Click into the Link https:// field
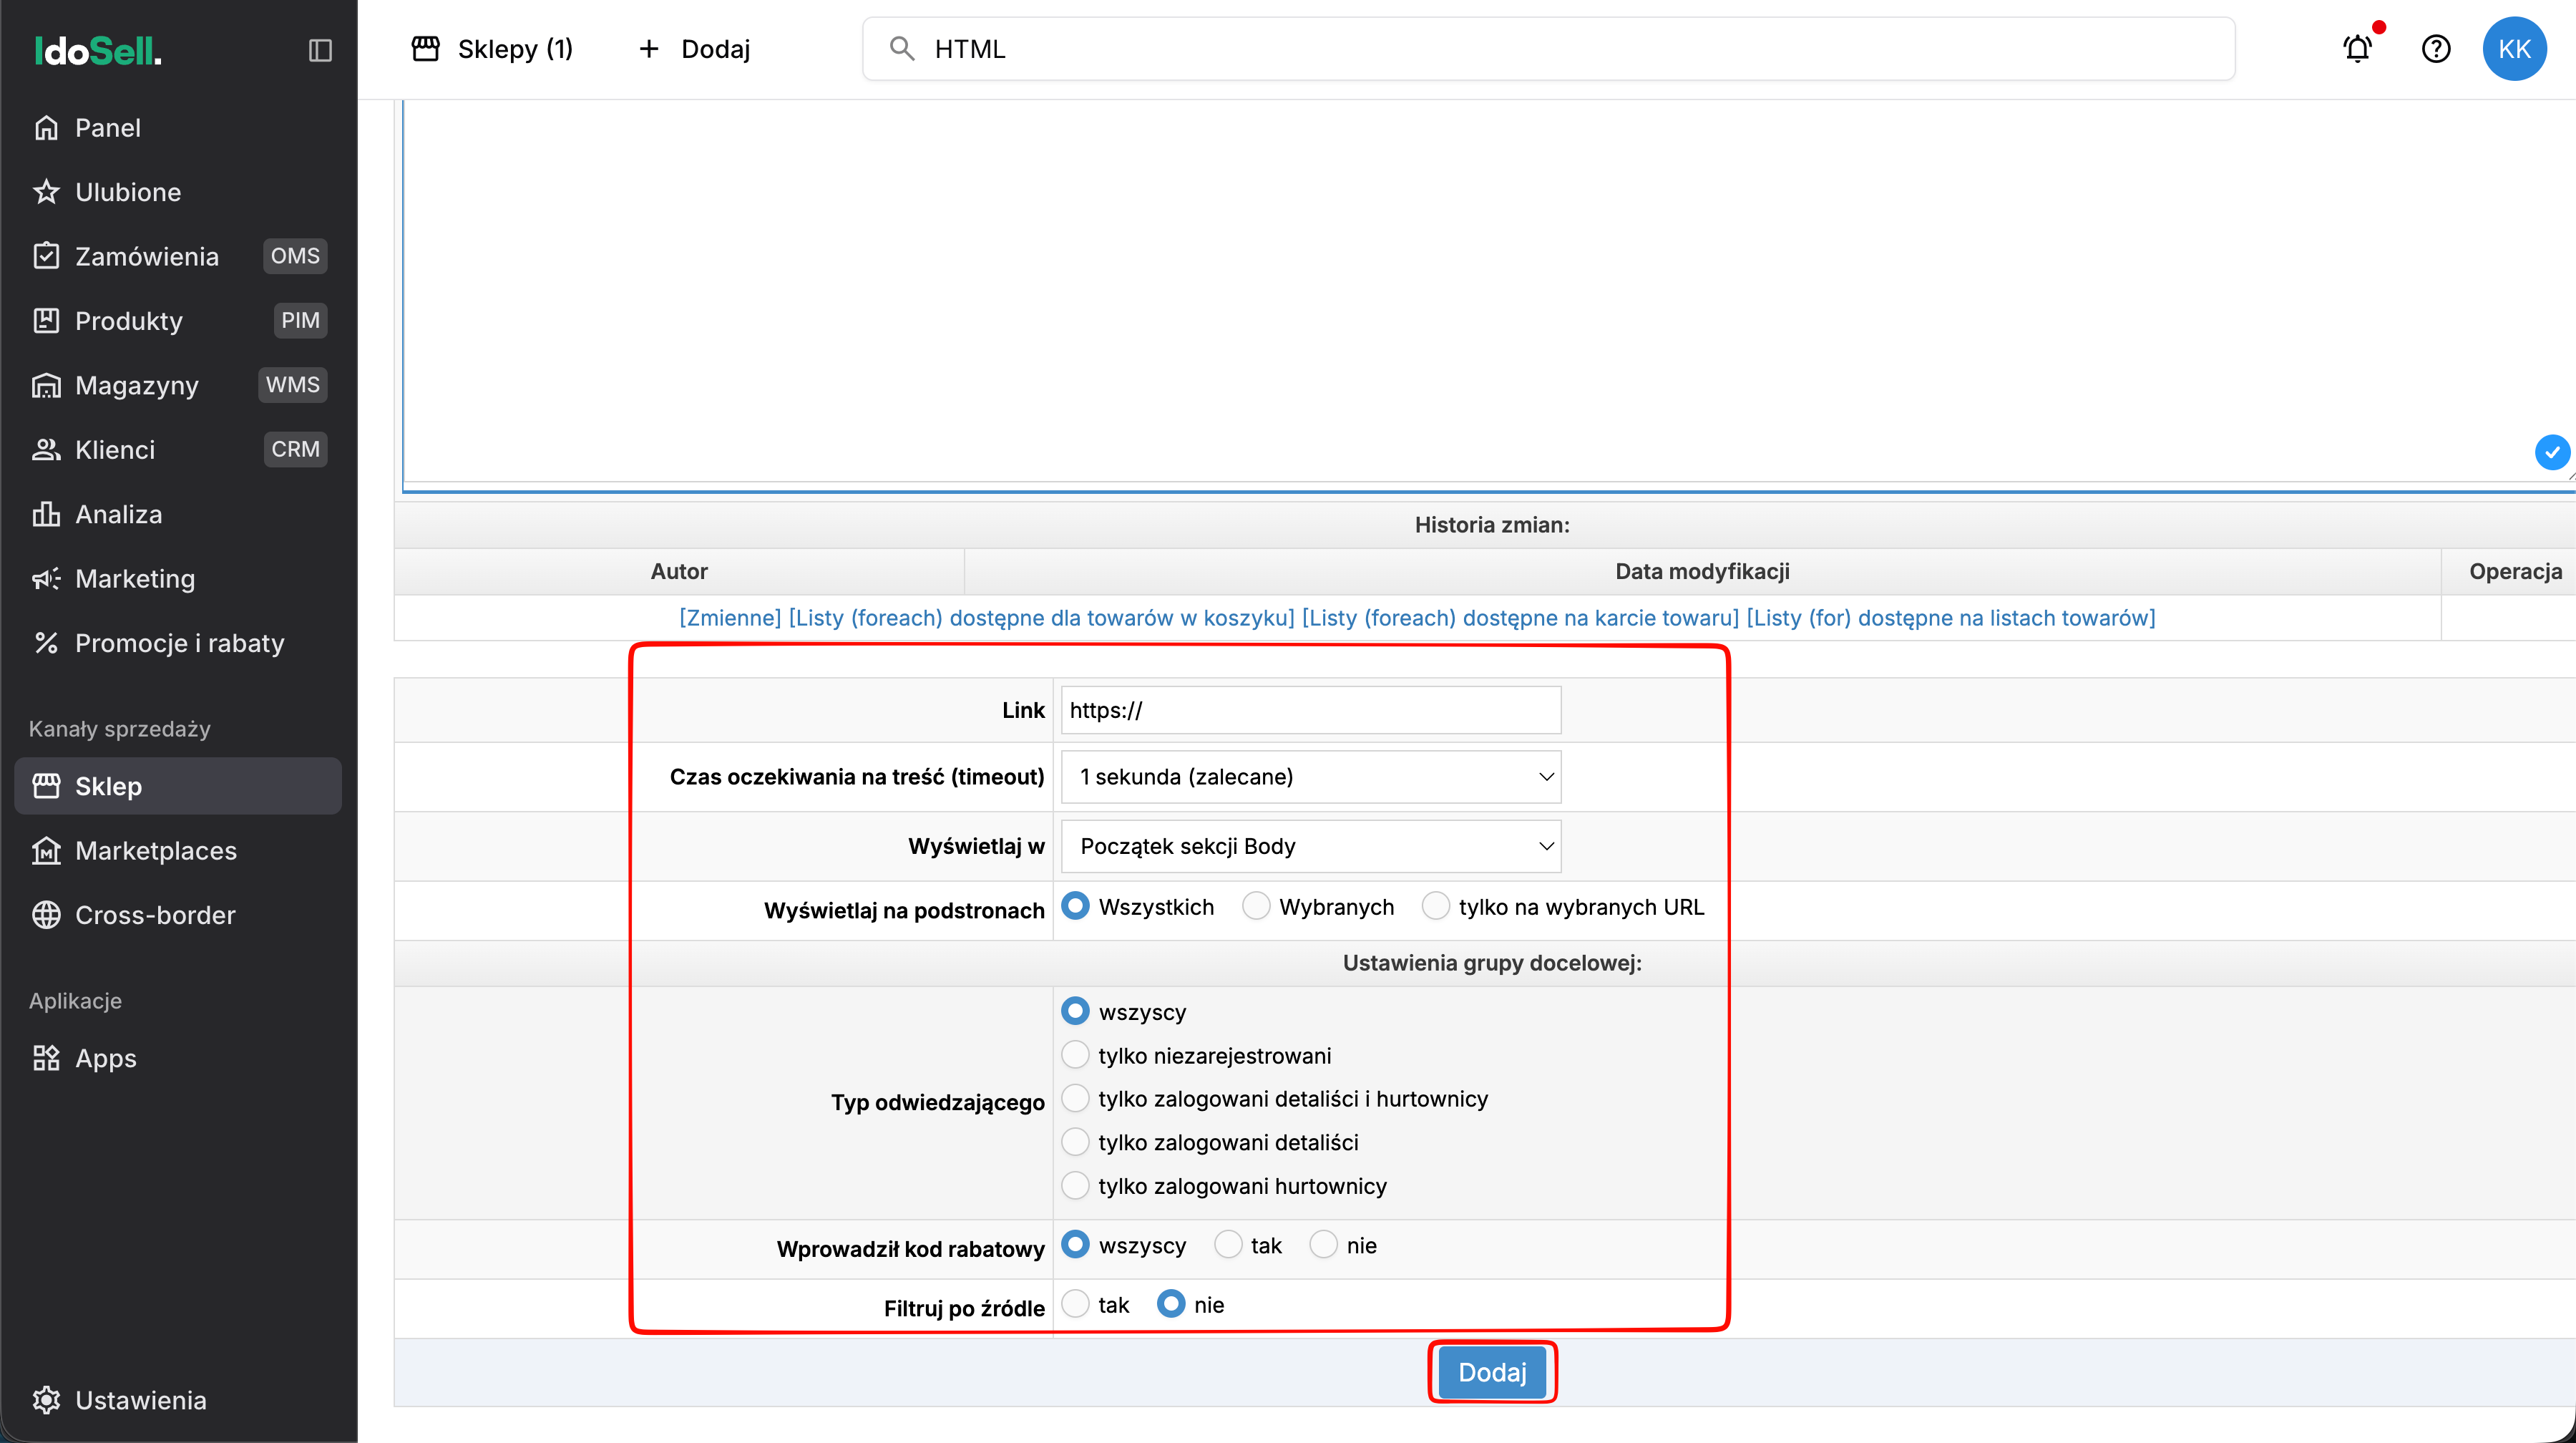The image size is (2576, 1443). coord(1311,710)
